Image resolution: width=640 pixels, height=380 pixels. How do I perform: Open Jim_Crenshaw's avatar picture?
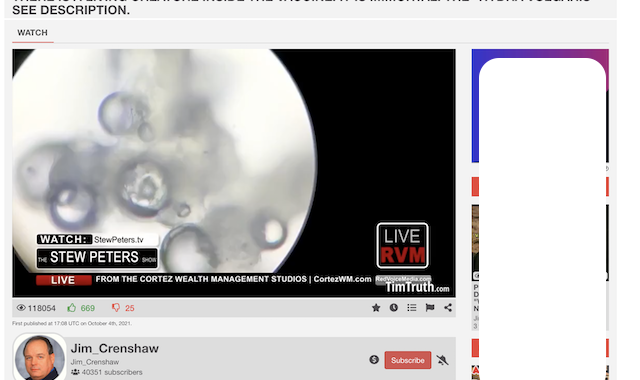[x=40, y=358]
